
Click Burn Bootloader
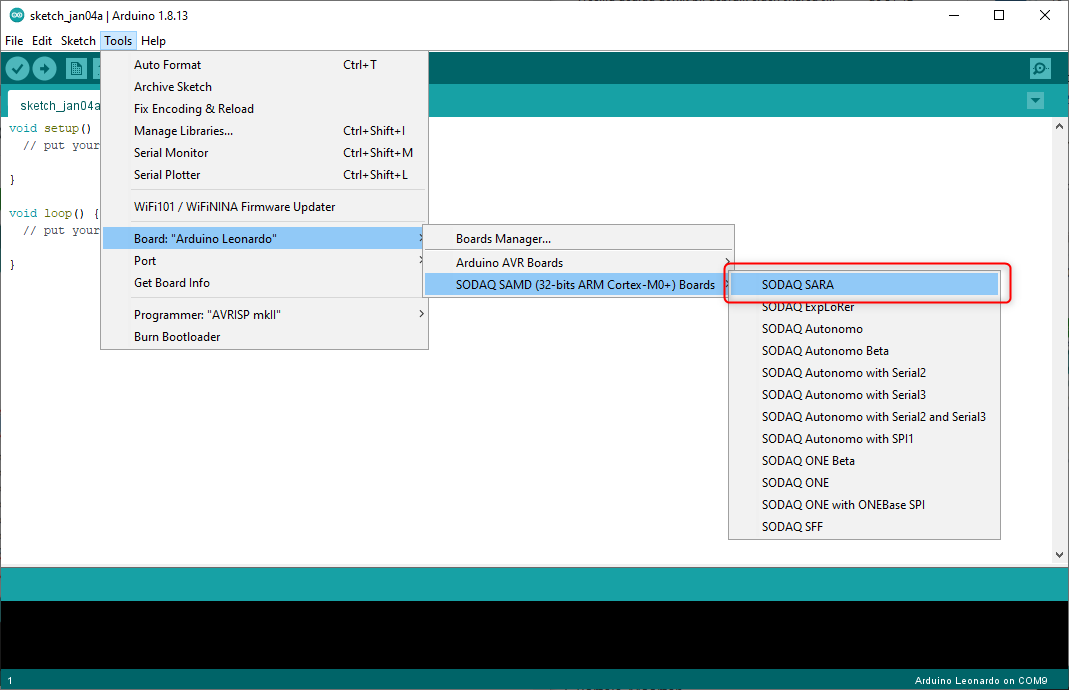point(265,337)
